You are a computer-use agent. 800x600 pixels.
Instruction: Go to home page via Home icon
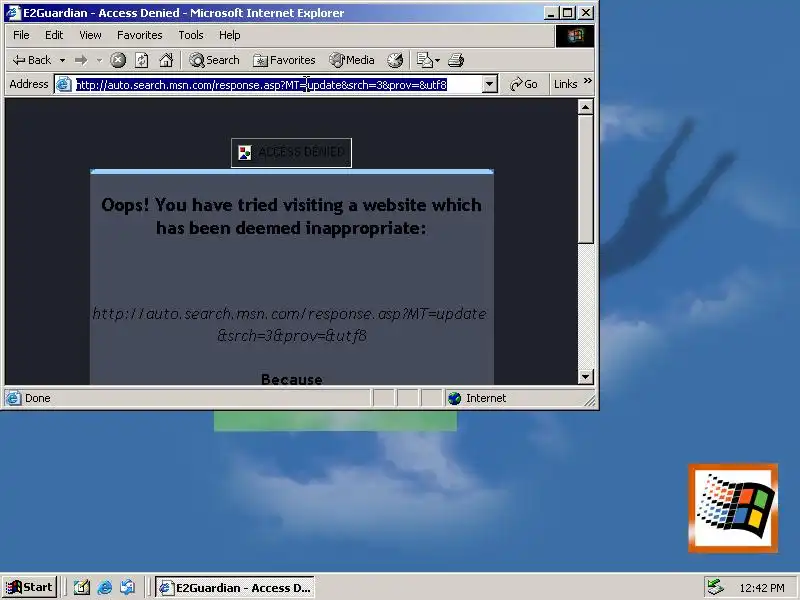pyautogui.click(x=166, y=60)
